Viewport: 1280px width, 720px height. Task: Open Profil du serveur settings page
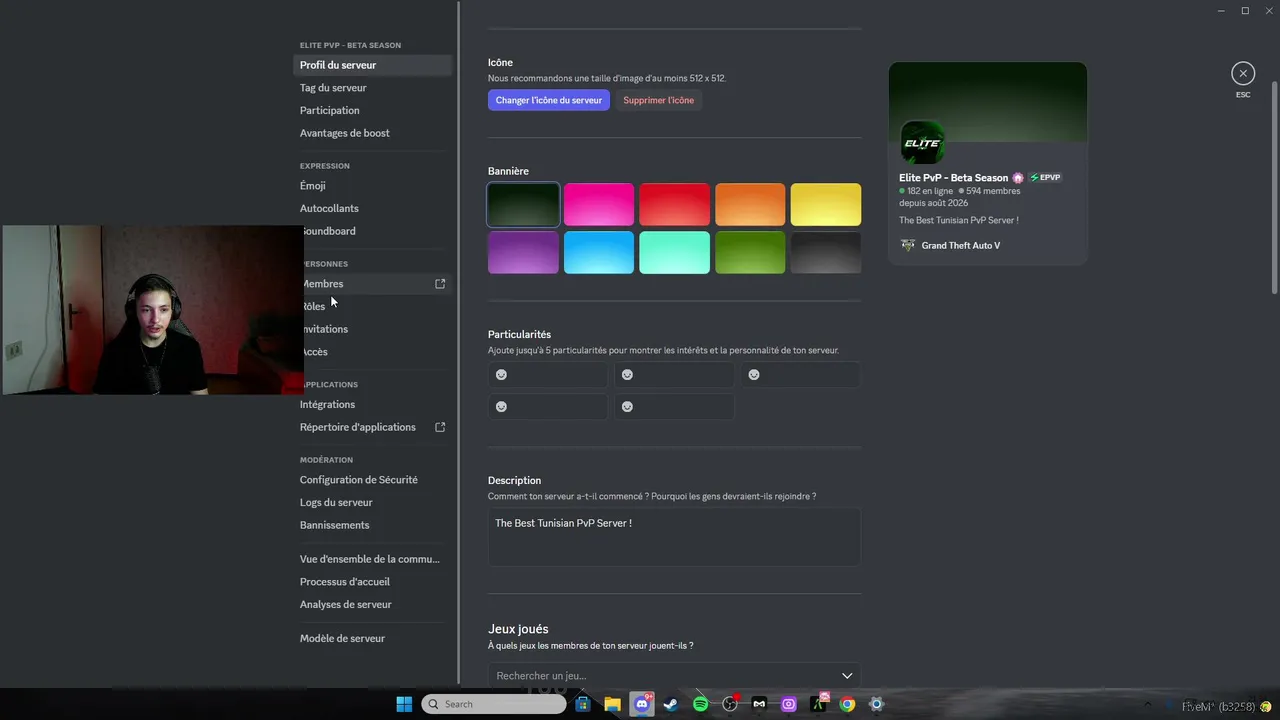(x=372, y=65)
